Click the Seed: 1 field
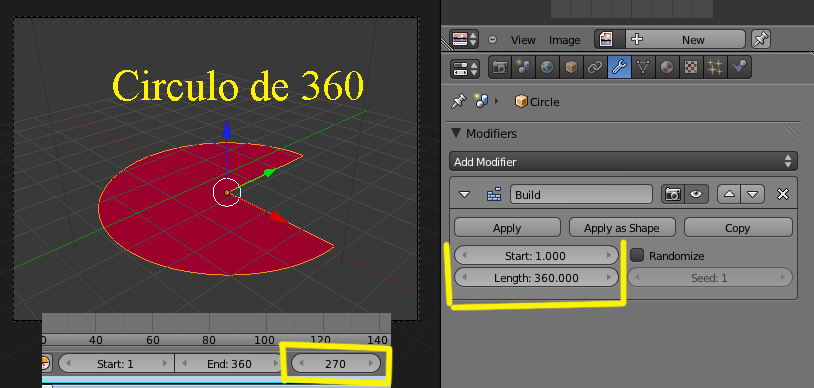Viewport: 814px width, 388px height. [710, 277]
